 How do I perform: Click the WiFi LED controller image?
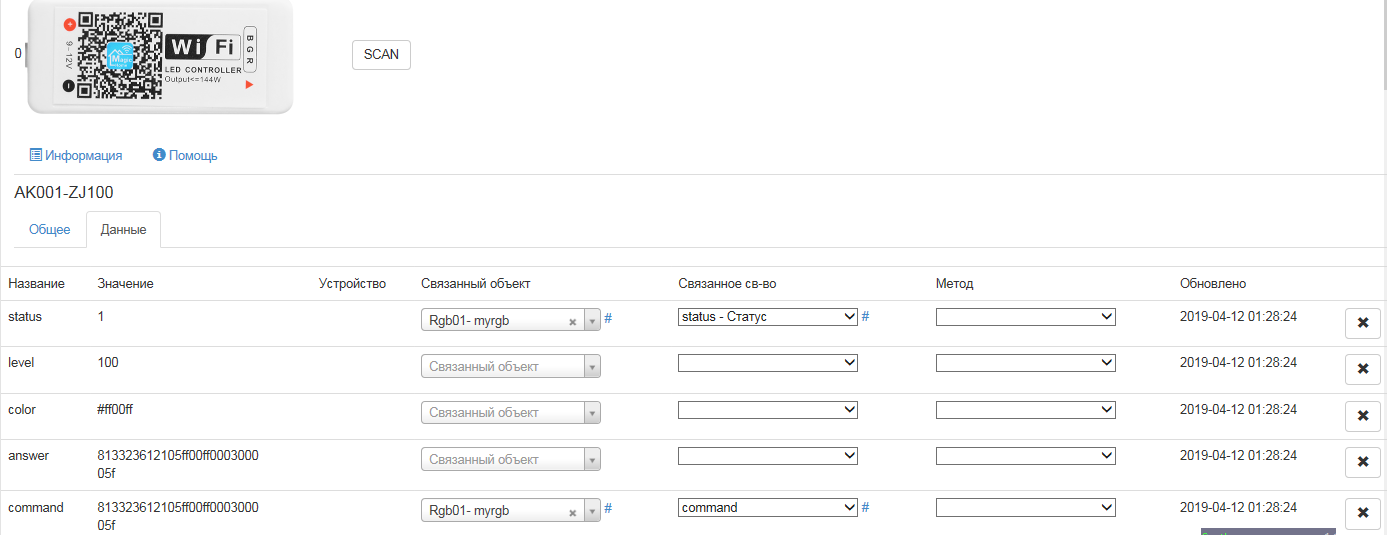pyautogui.click(x=160, y=55)
